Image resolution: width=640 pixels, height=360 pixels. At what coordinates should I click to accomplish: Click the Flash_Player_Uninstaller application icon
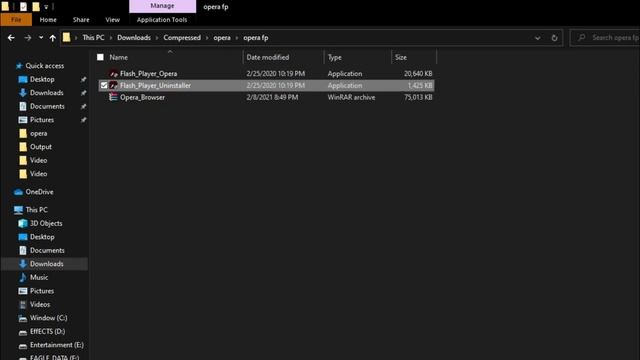click(113, 85)
